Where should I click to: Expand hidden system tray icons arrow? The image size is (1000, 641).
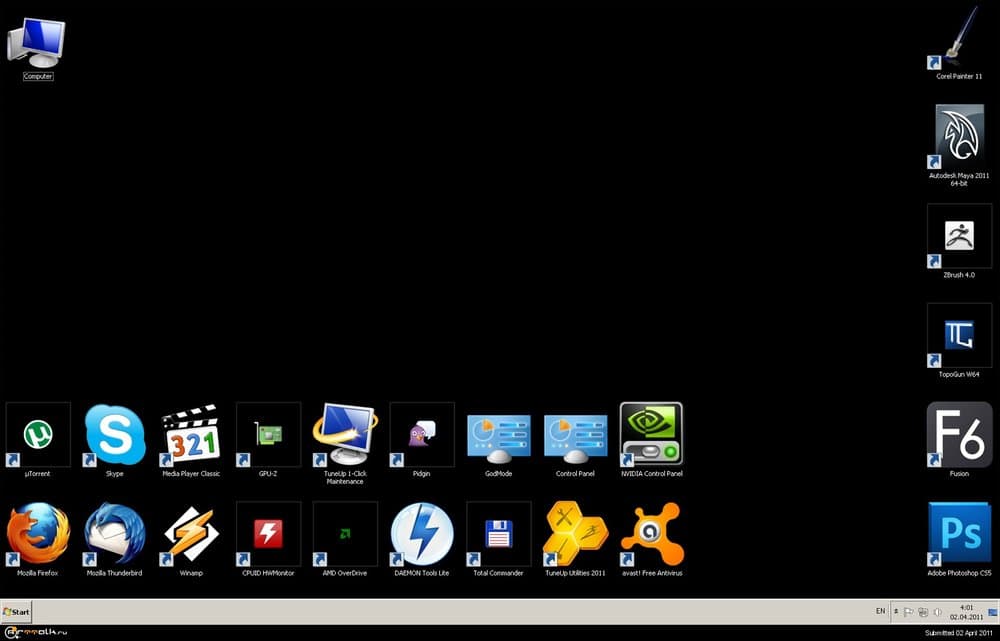(x=896, y=611)
